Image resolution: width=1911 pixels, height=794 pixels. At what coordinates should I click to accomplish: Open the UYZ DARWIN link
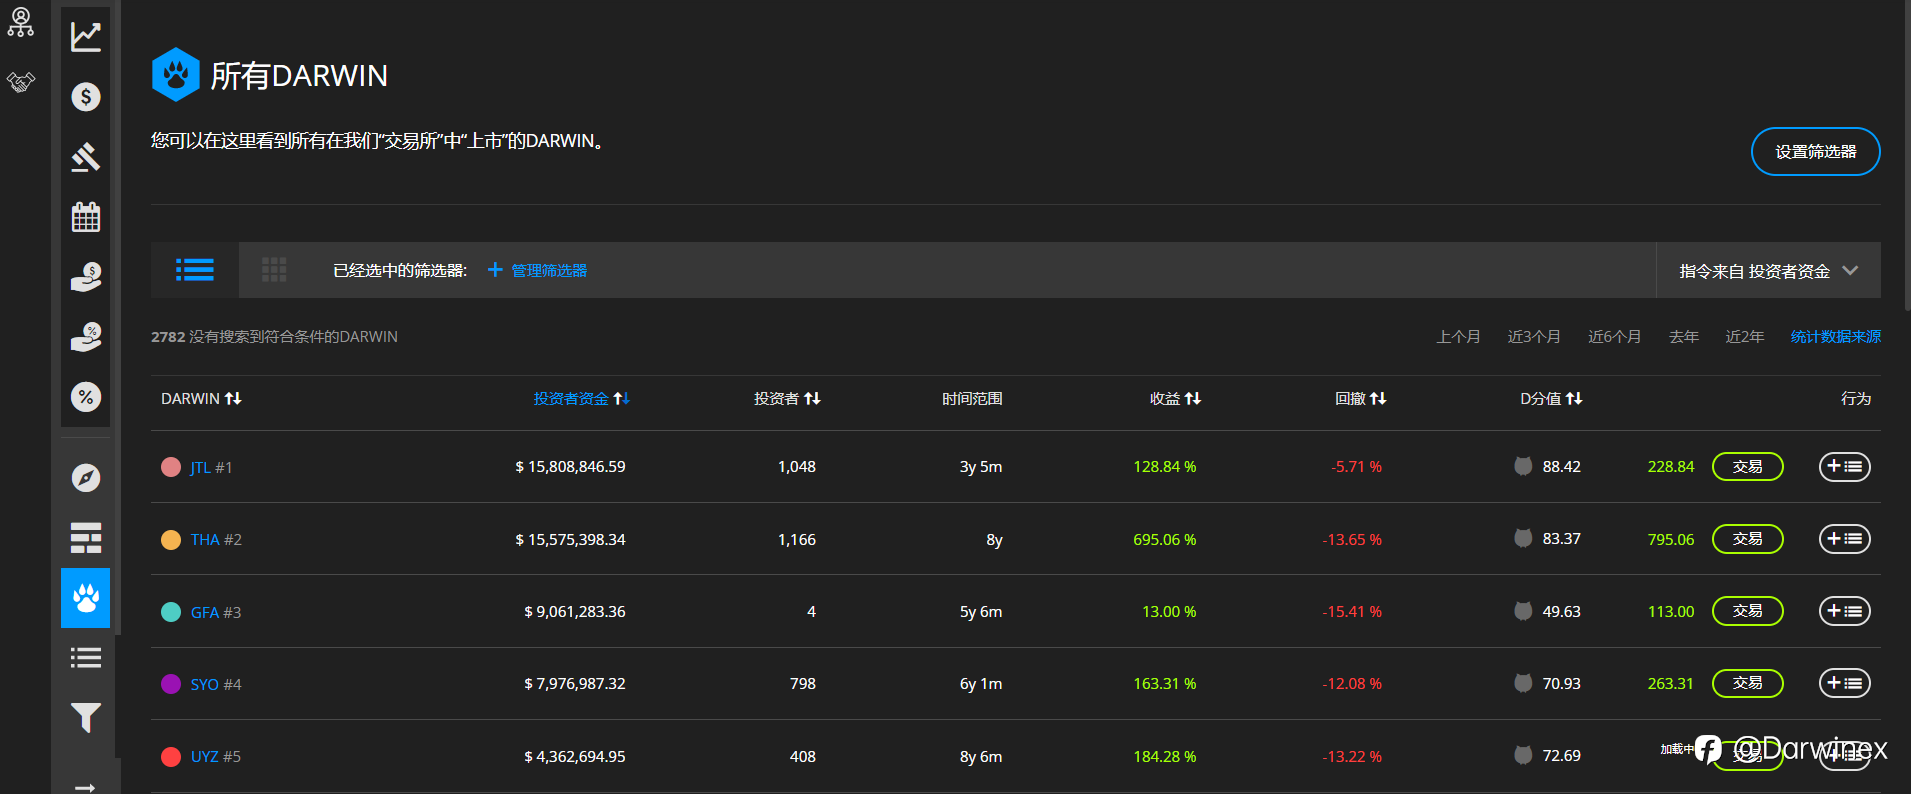click(205, 756)
